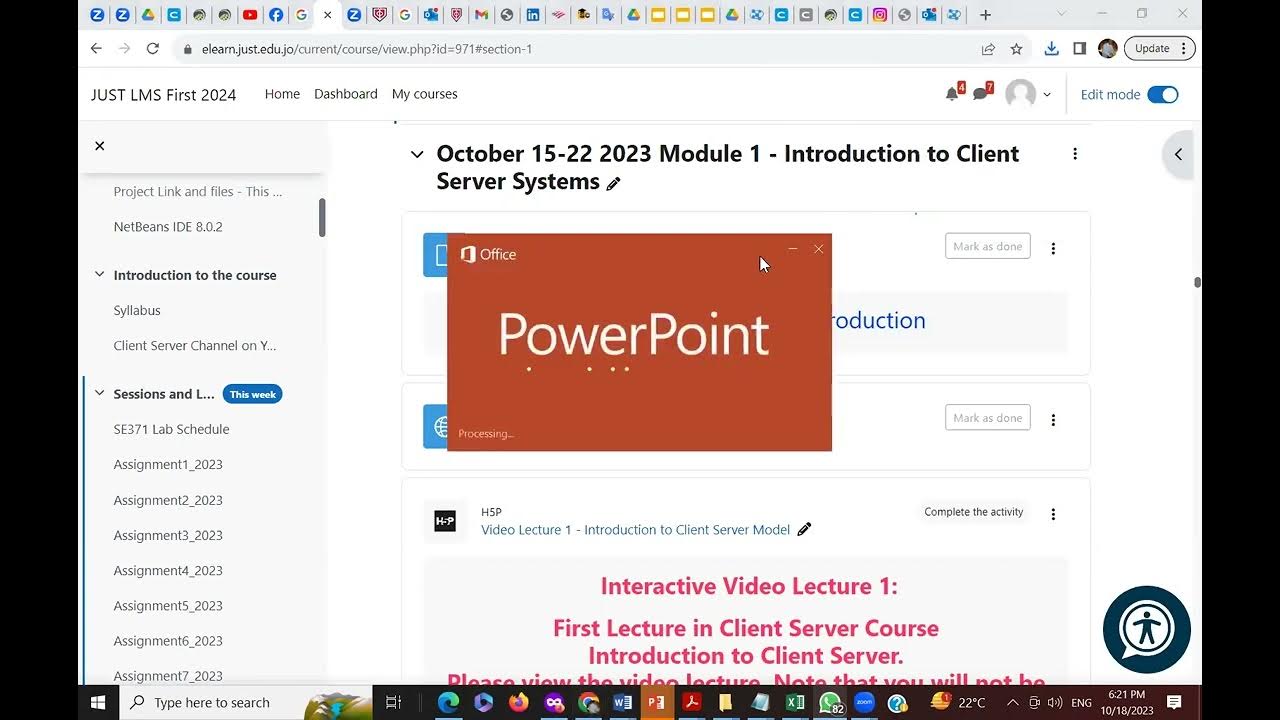Close the course index drawer
This screenshot has width=1280, height=720.
click(x=100, y=146)
